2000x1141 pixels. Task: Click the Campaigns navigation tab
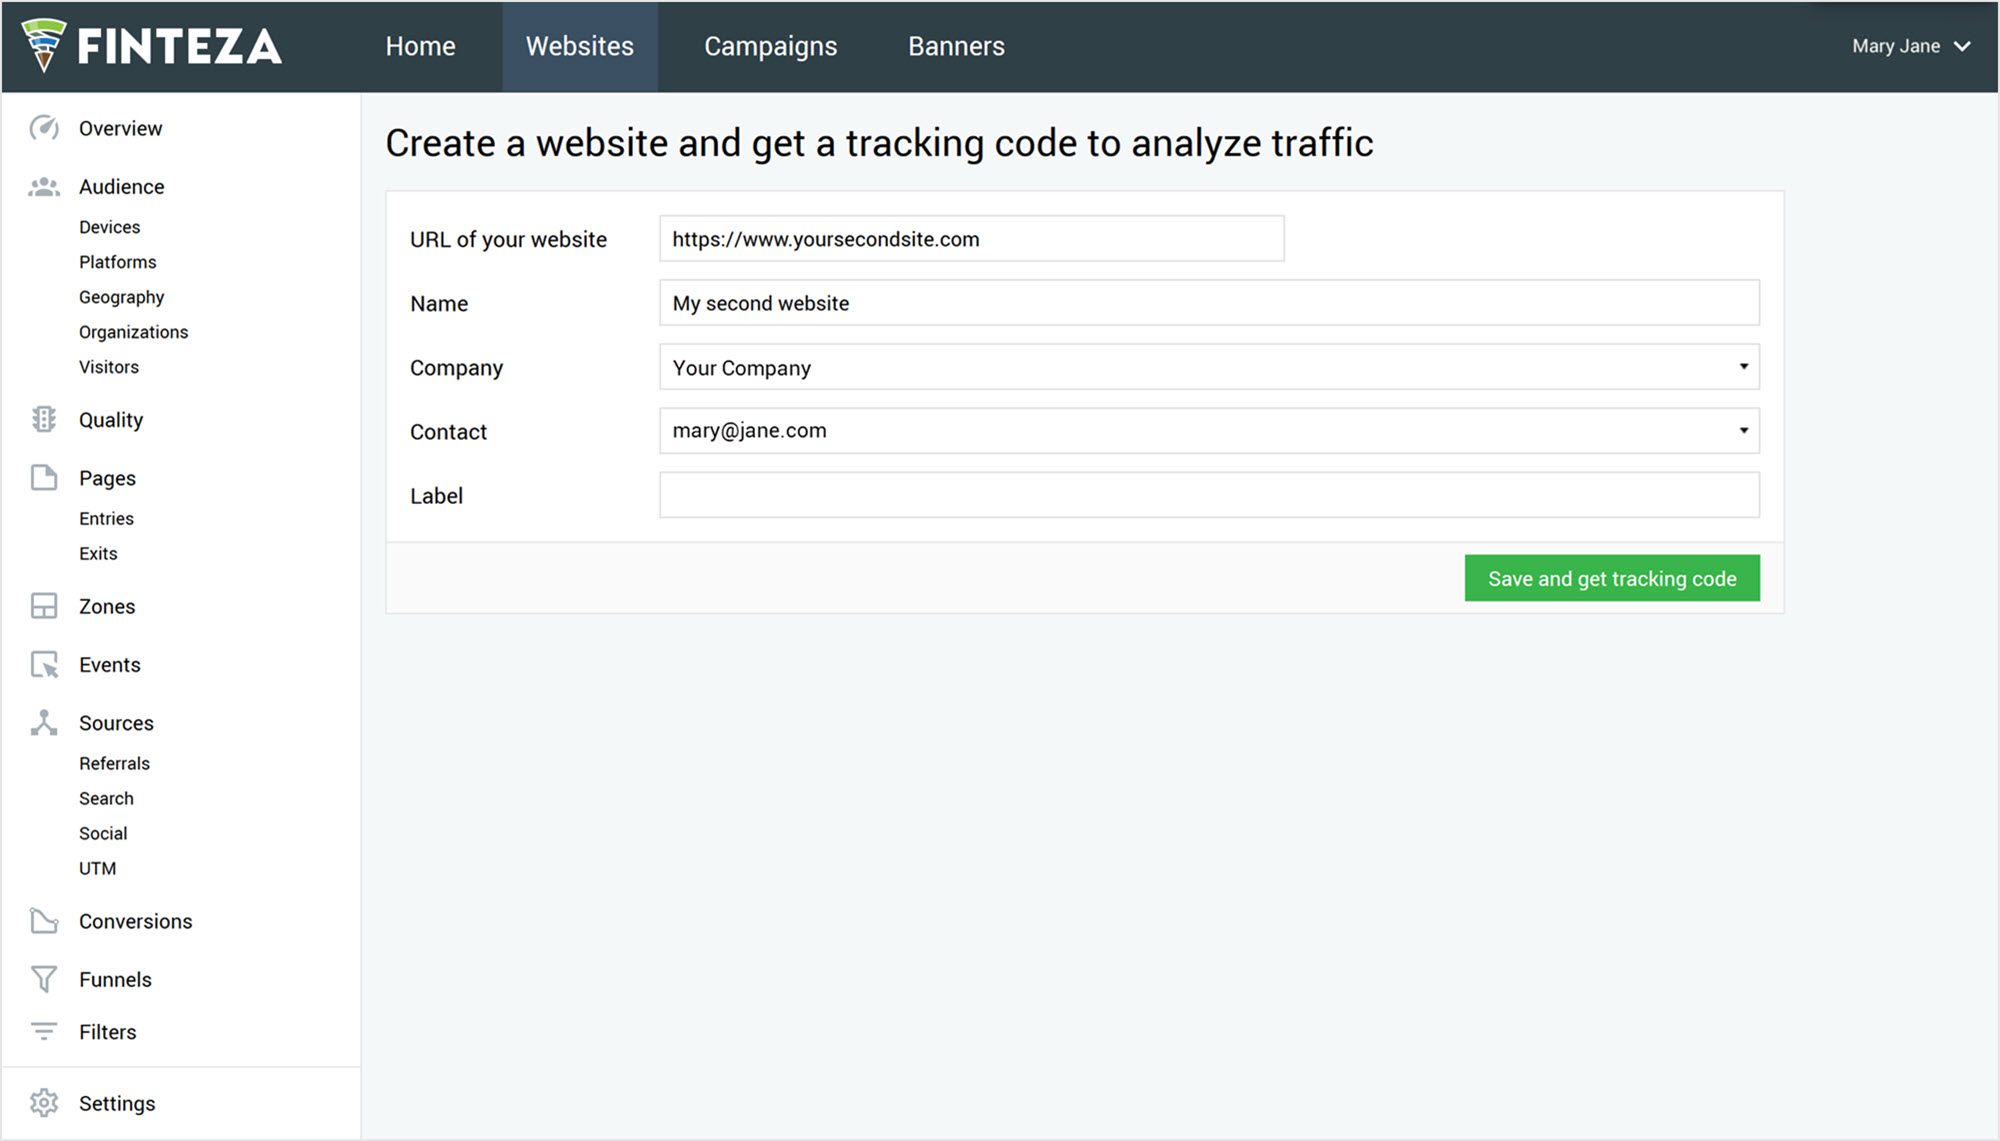click(x=771, y=45)
